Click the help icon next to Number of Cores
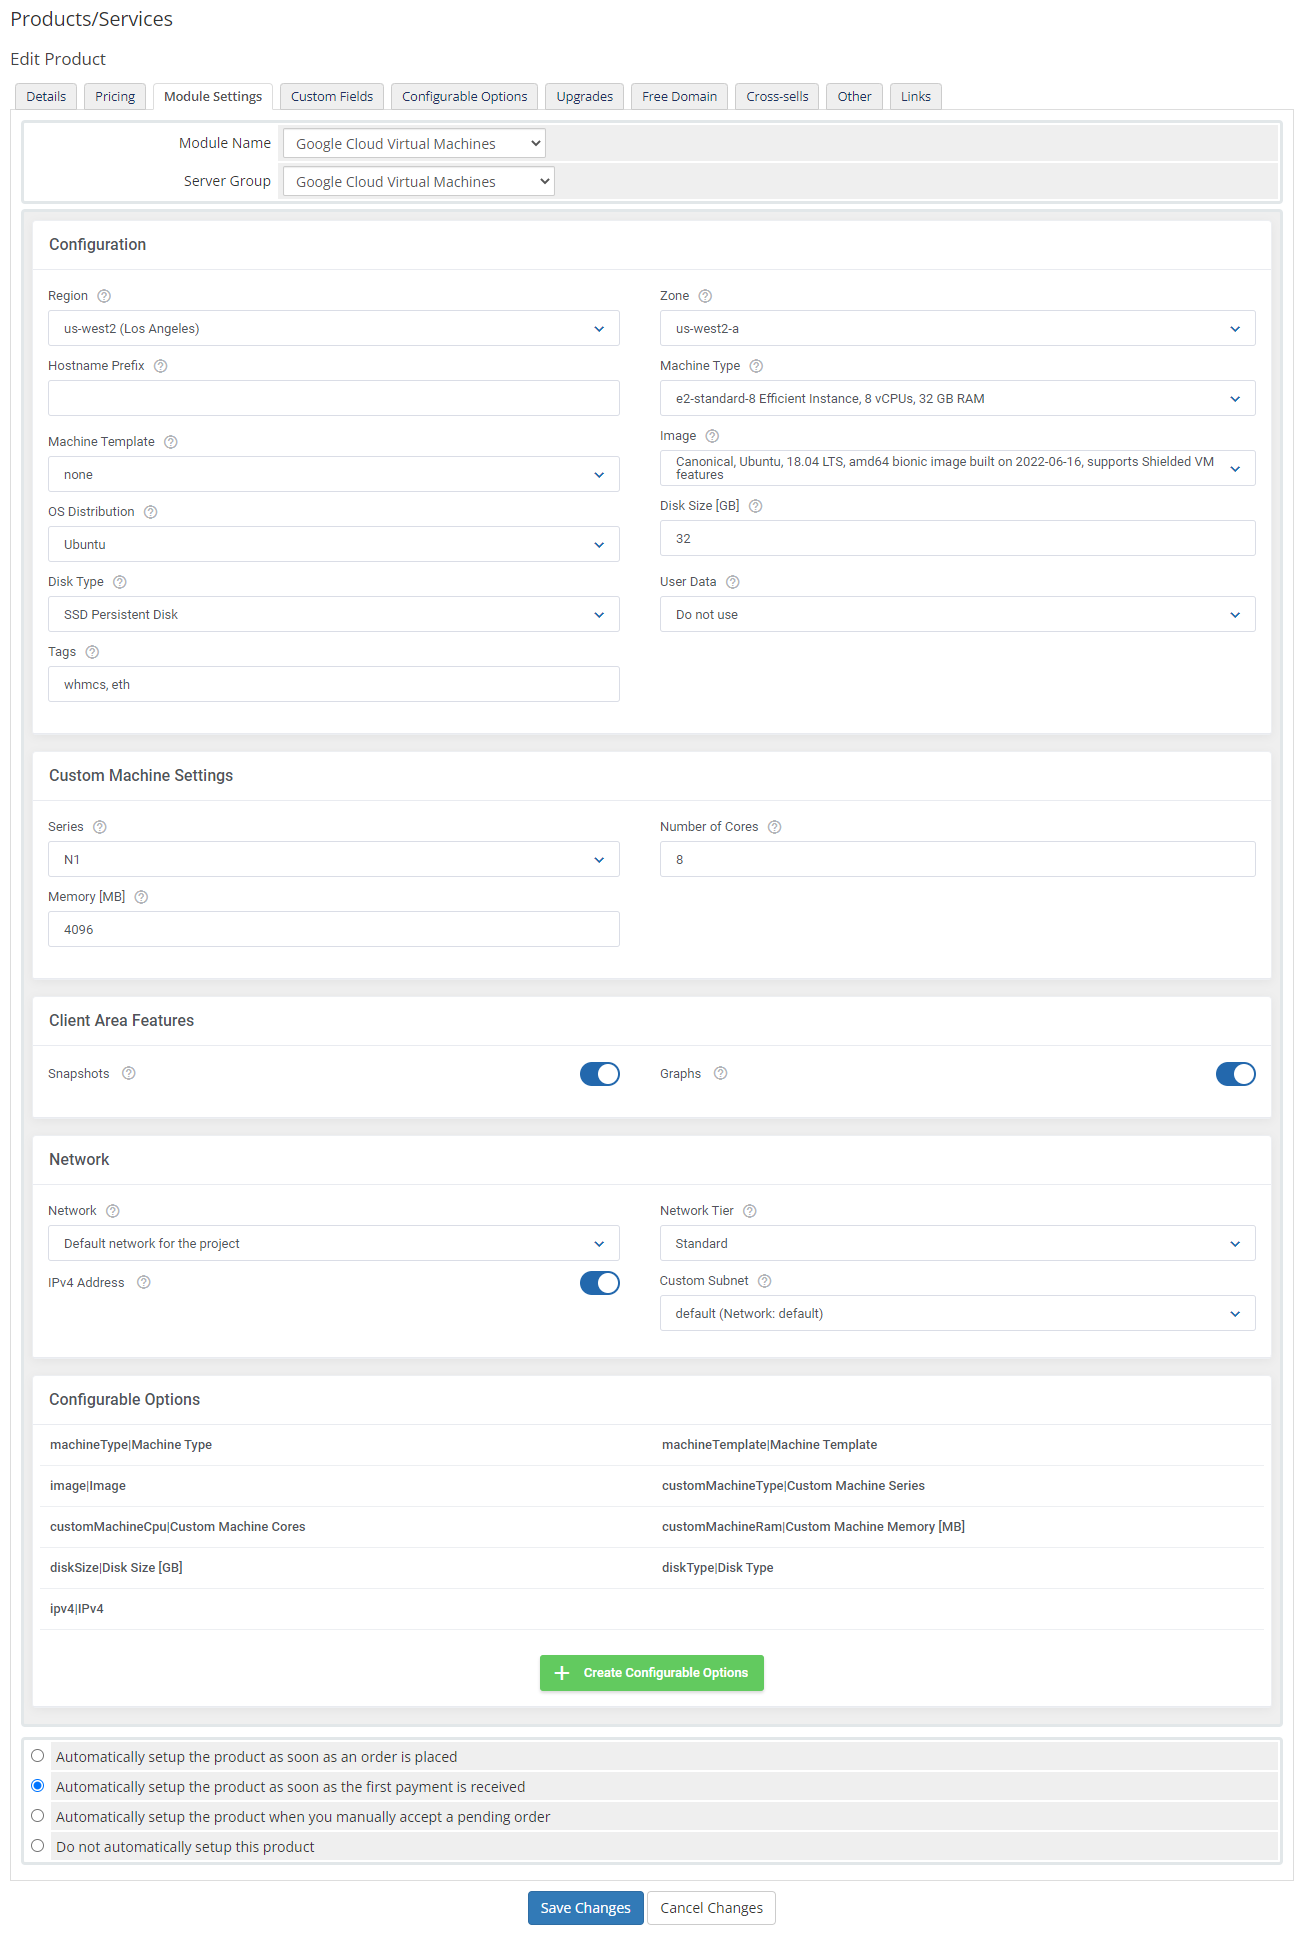Screen dimensions: 1306x1936 (775, 827)
